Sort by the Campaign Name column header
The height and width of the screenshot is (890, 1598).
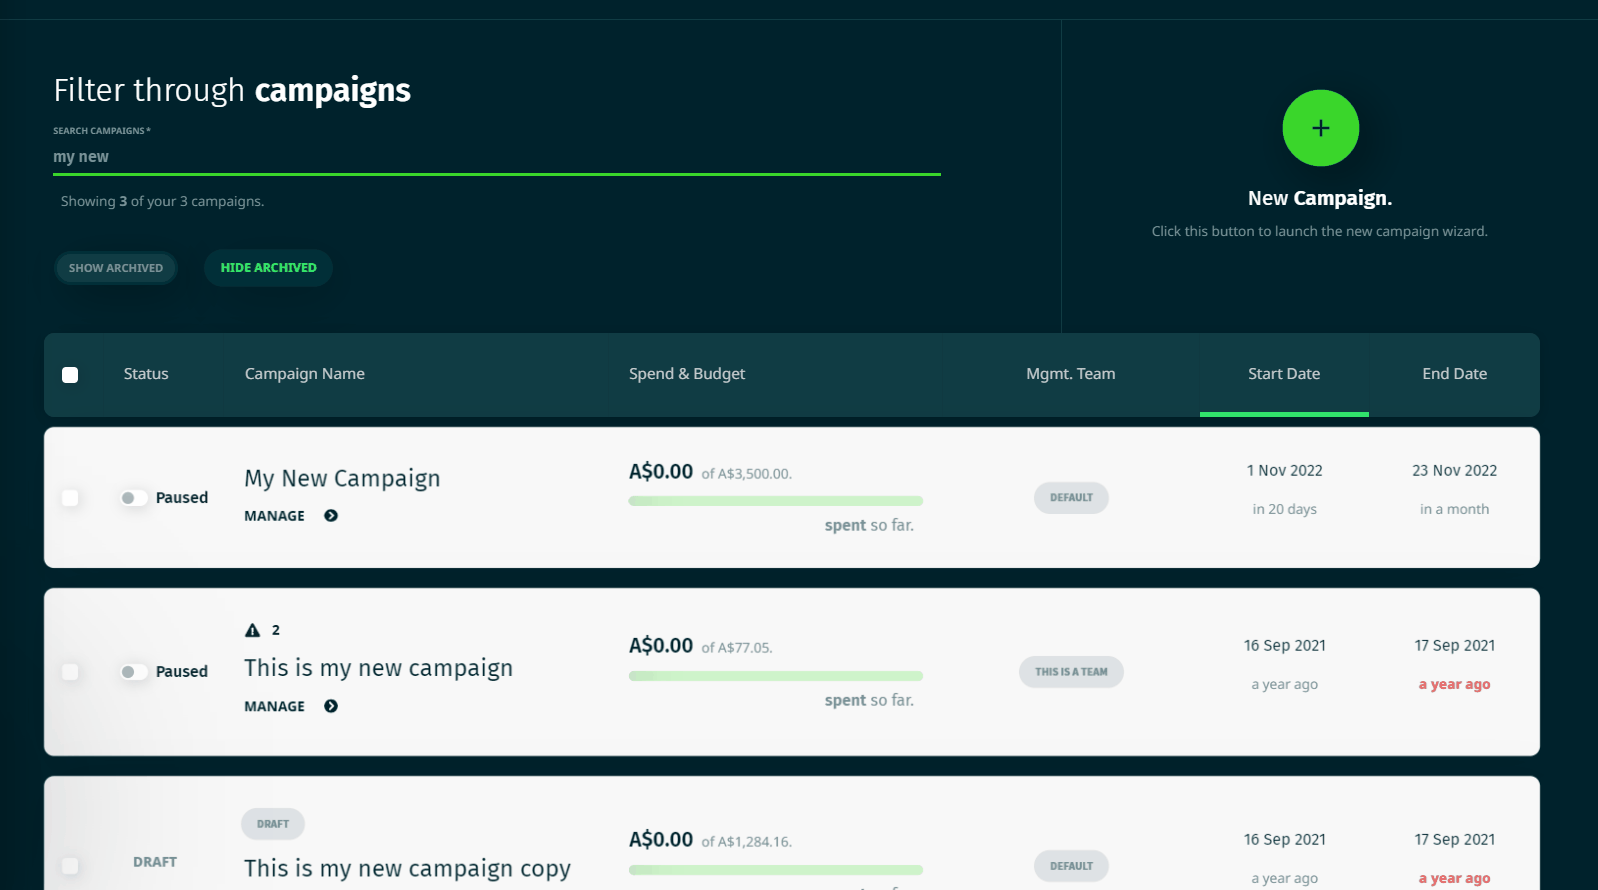tap(305, 374)
